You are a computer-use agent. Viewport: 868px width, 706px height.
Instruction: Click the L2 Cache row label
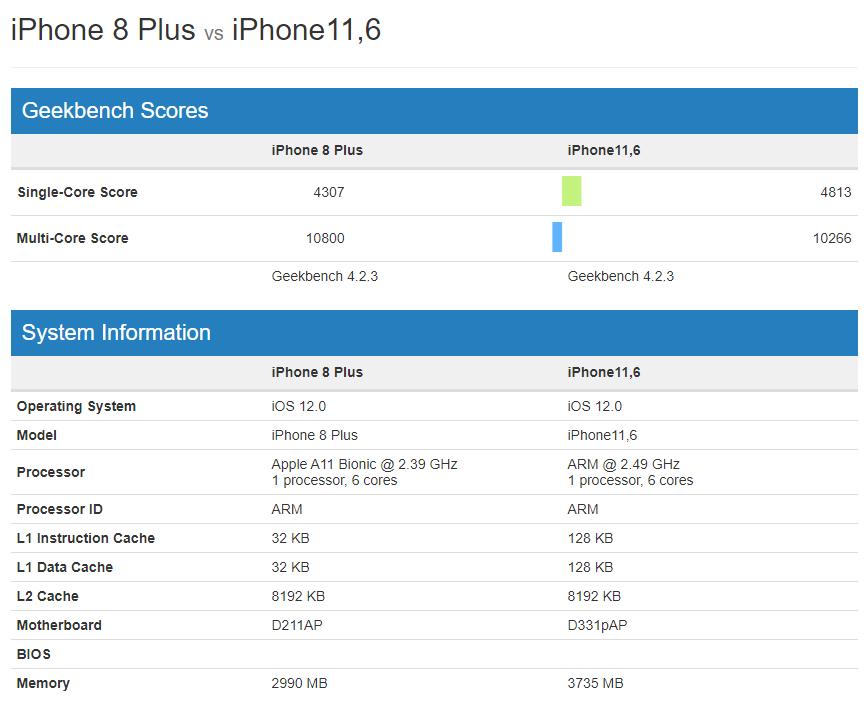[47, 596]
